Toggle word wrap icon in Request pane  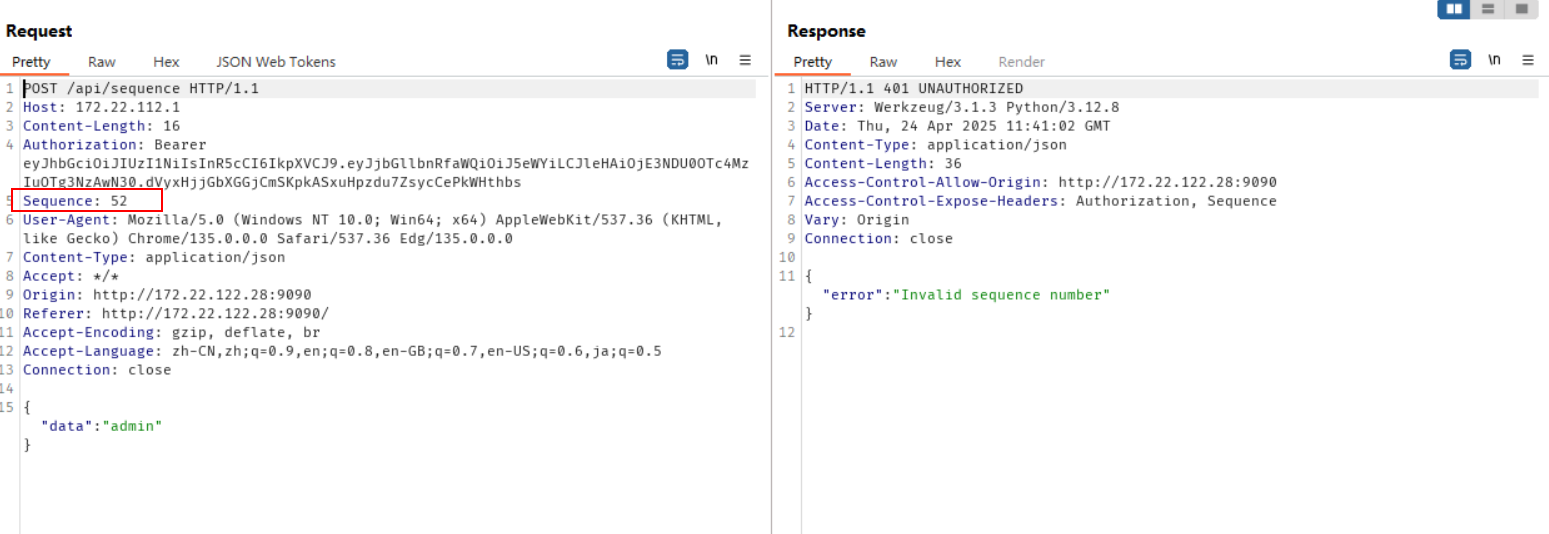[x=678, y=60]
